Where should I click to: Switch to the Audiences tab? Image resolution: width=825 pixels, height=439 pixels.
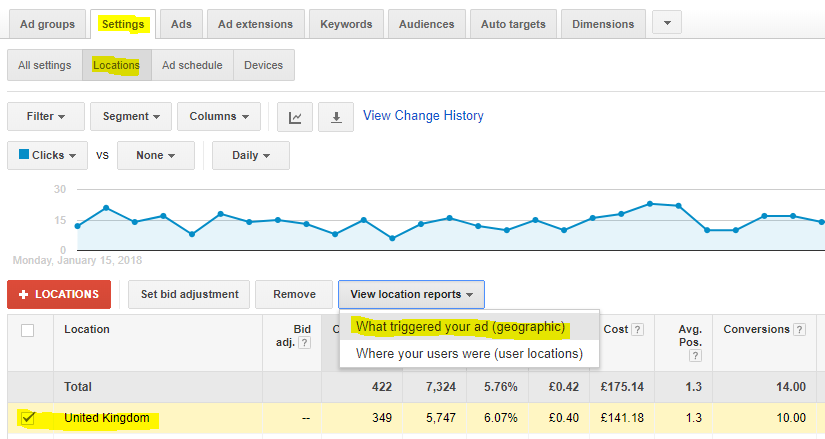[x=427, y=24]
